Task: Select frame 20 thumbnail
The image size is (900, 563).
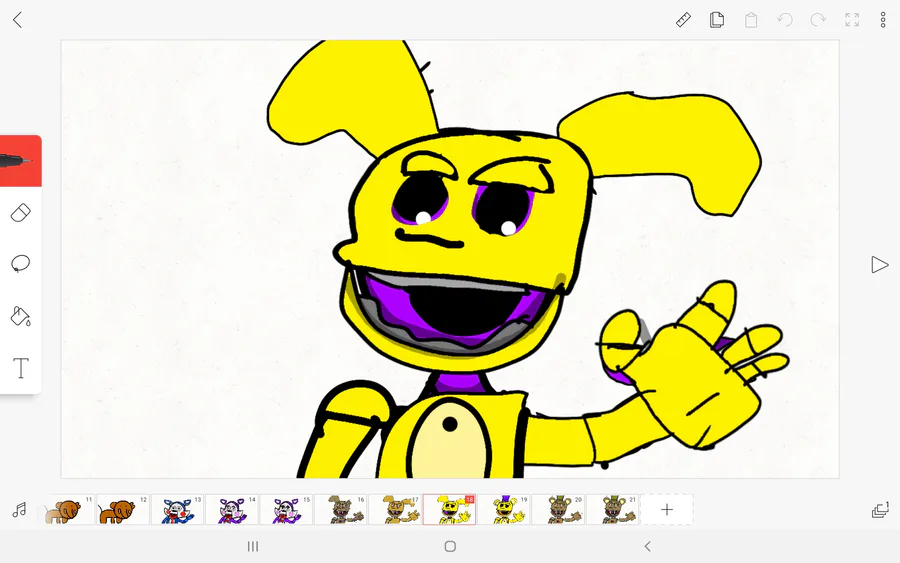Action: tap(558, 509)
